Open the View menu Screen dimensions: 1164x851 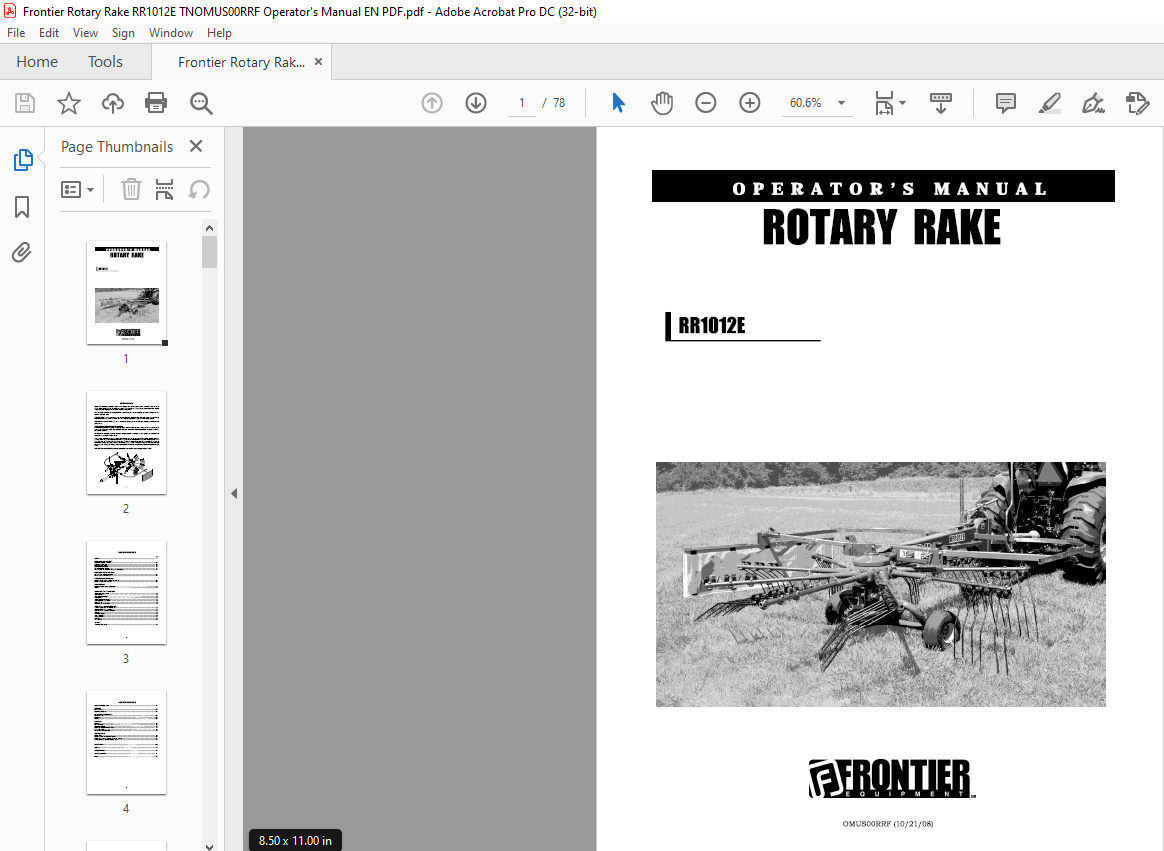pos(85,33)
